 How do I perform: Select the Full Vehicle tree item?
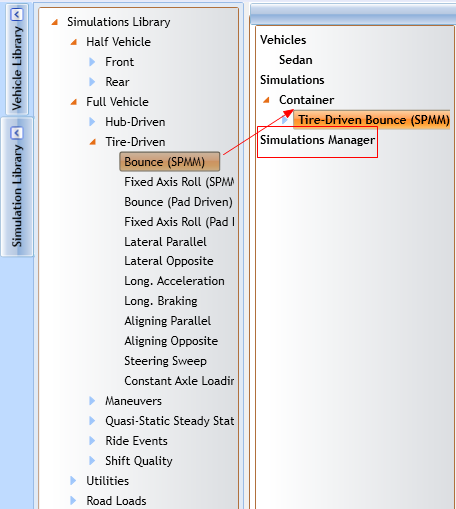117,102
